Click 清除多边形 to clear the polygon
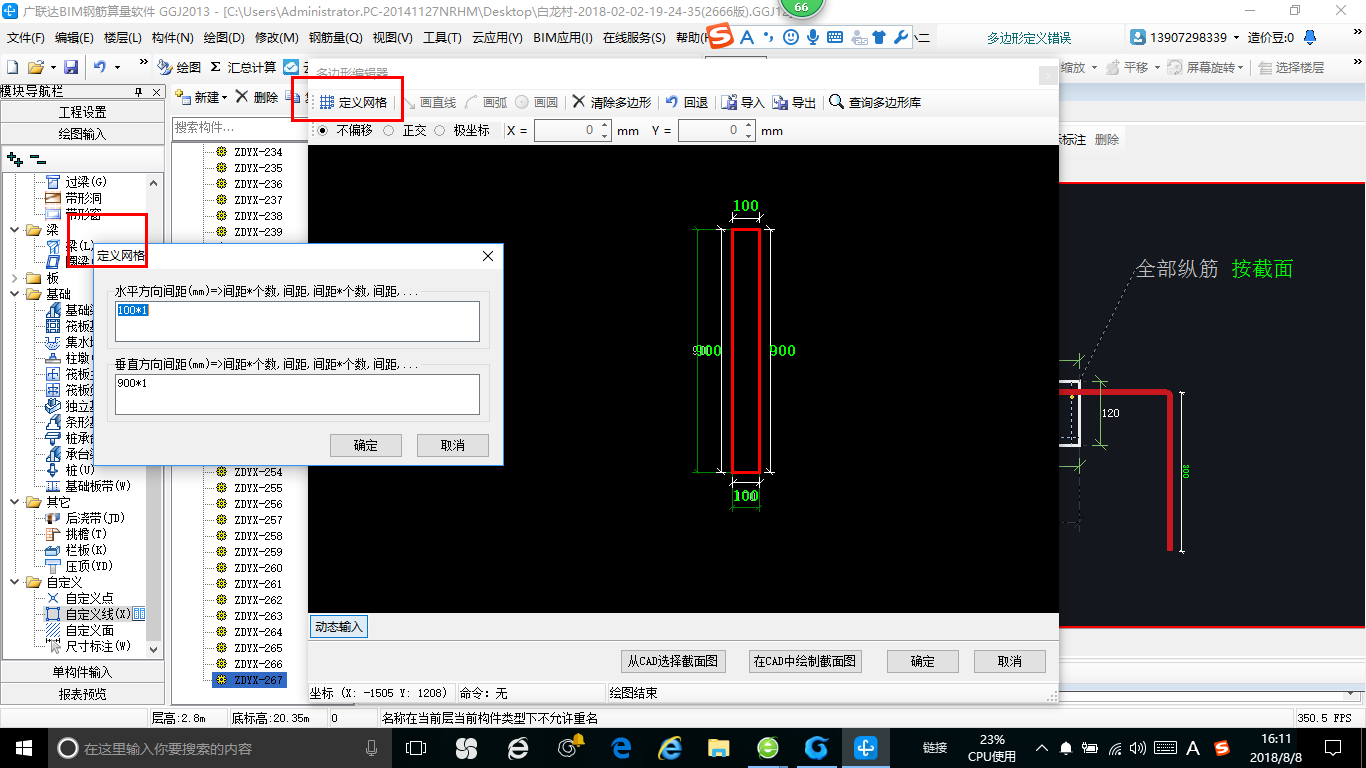 tap(611, 102)
